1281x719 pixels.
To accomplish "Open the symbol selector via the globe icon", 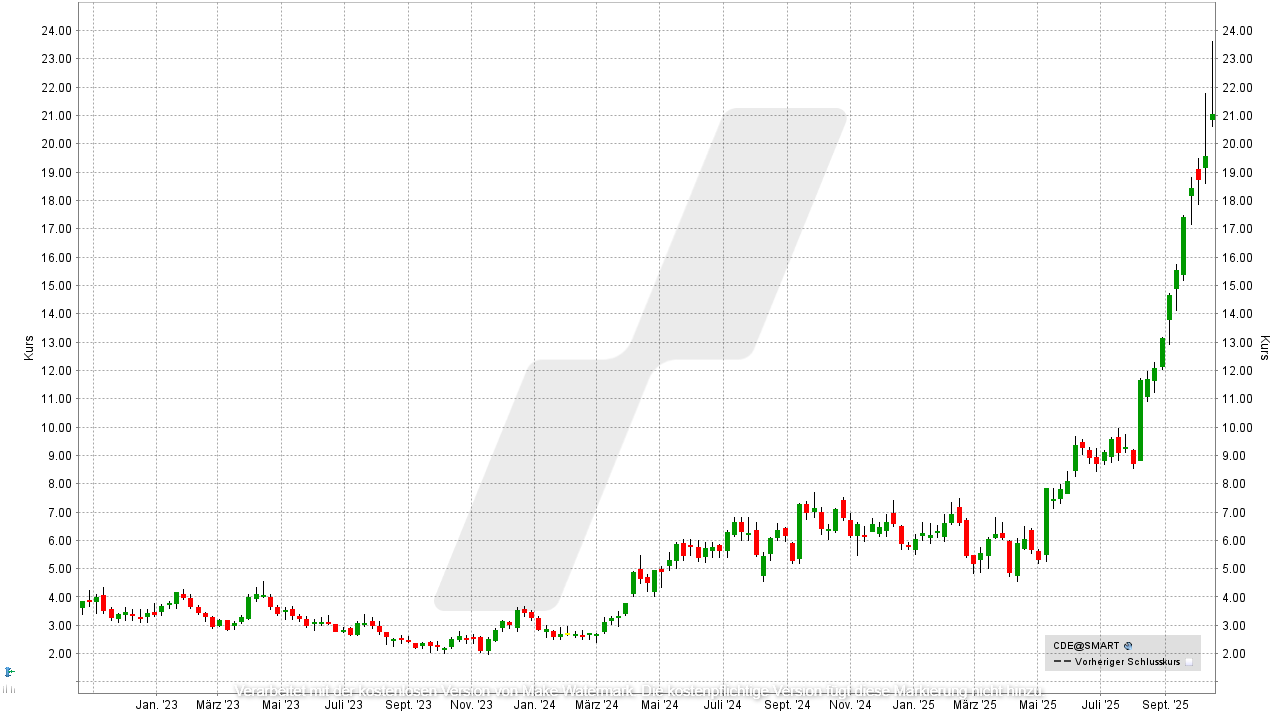I will click(1128, 646).
